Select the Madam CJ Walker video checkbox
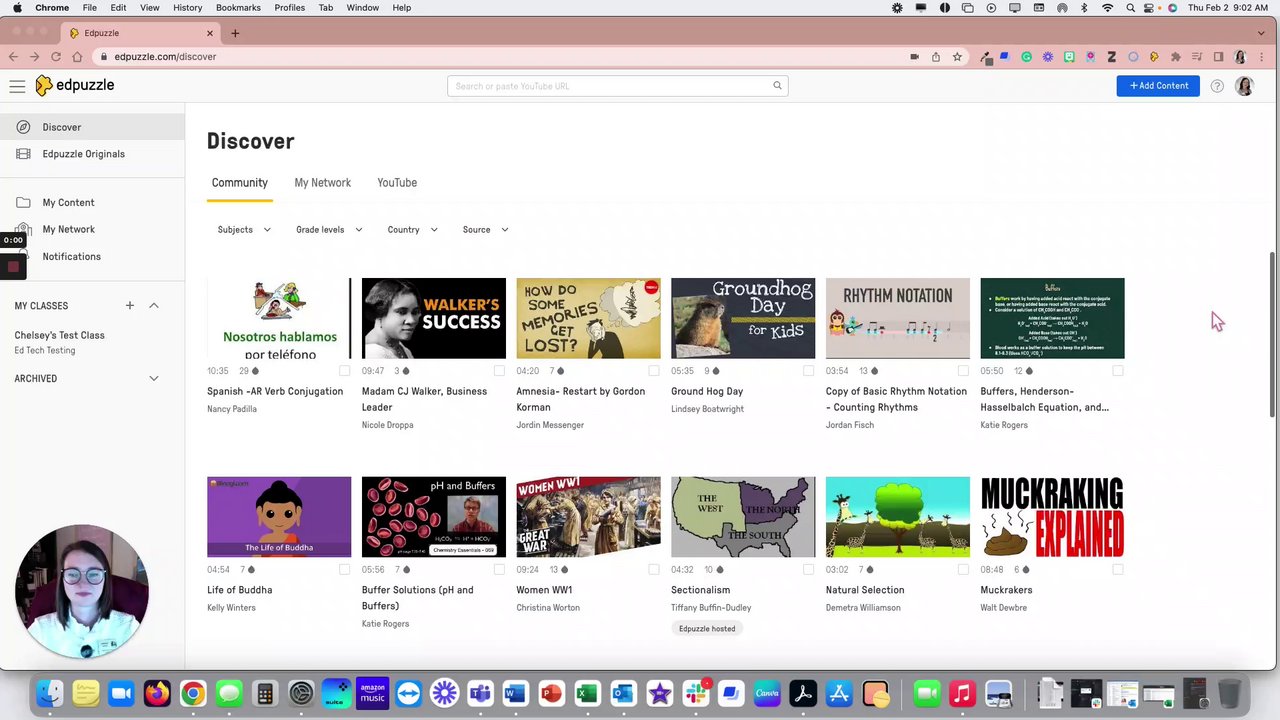 499,371
